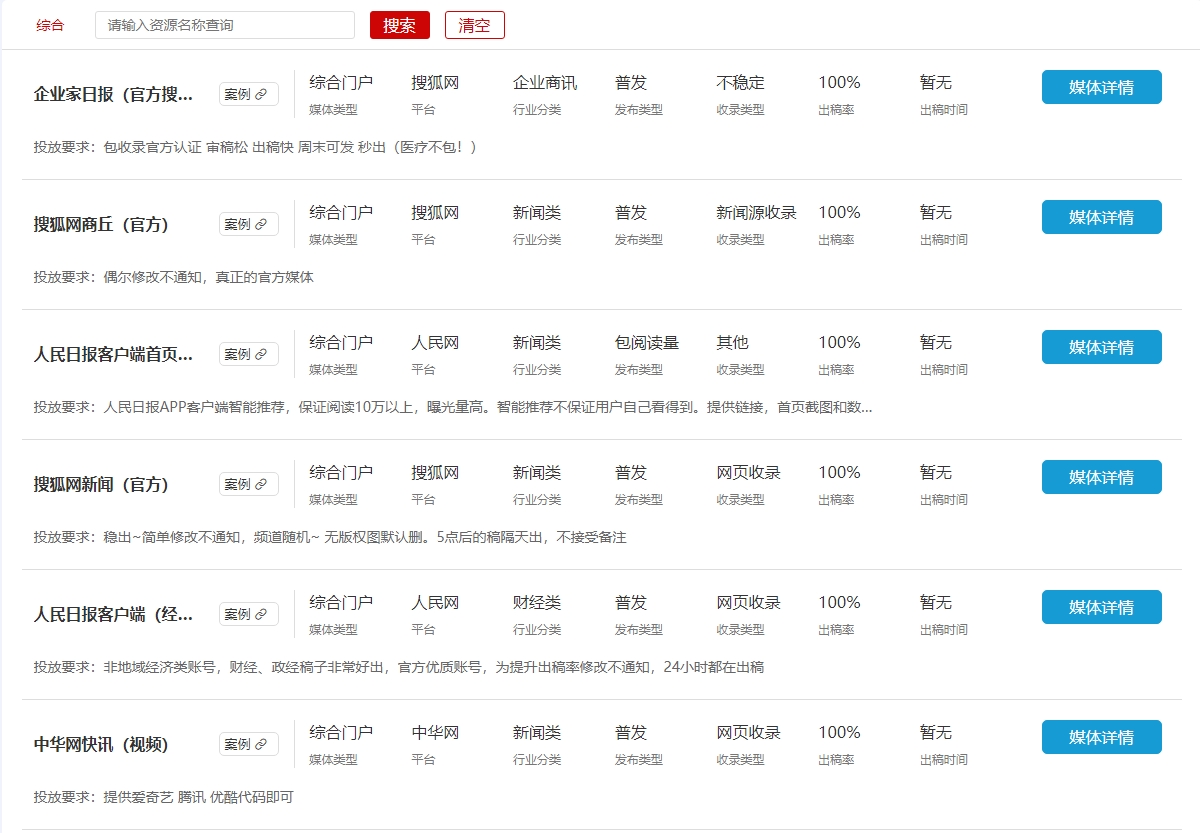Click the 中华网快讯（视频） title
The height and width of the screenshot is (833, 1200).
coord(101,745)
